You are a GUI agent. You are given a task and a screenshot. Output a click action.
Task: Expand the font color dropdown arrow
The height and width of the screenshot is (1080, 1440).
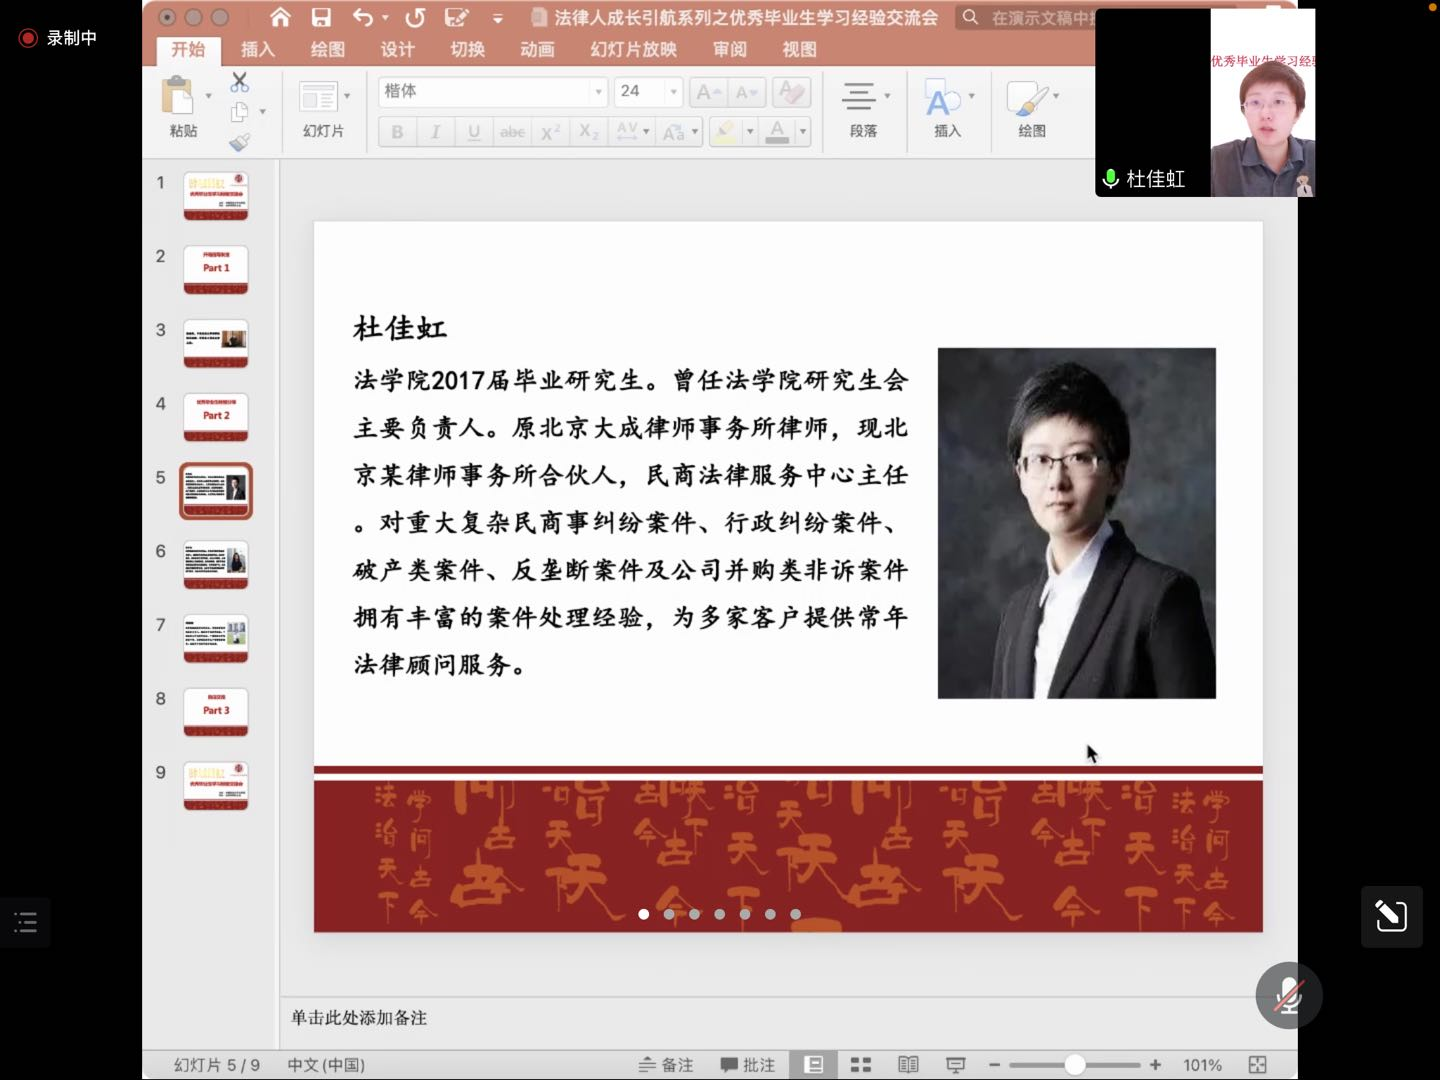point(803,132)
